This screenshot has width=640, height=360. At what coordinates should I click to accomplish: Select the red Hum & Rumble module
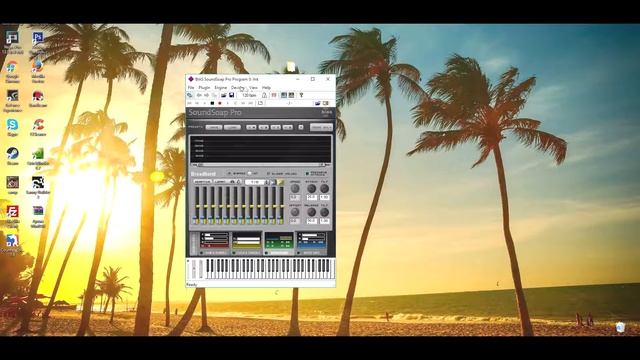point(215,240)
